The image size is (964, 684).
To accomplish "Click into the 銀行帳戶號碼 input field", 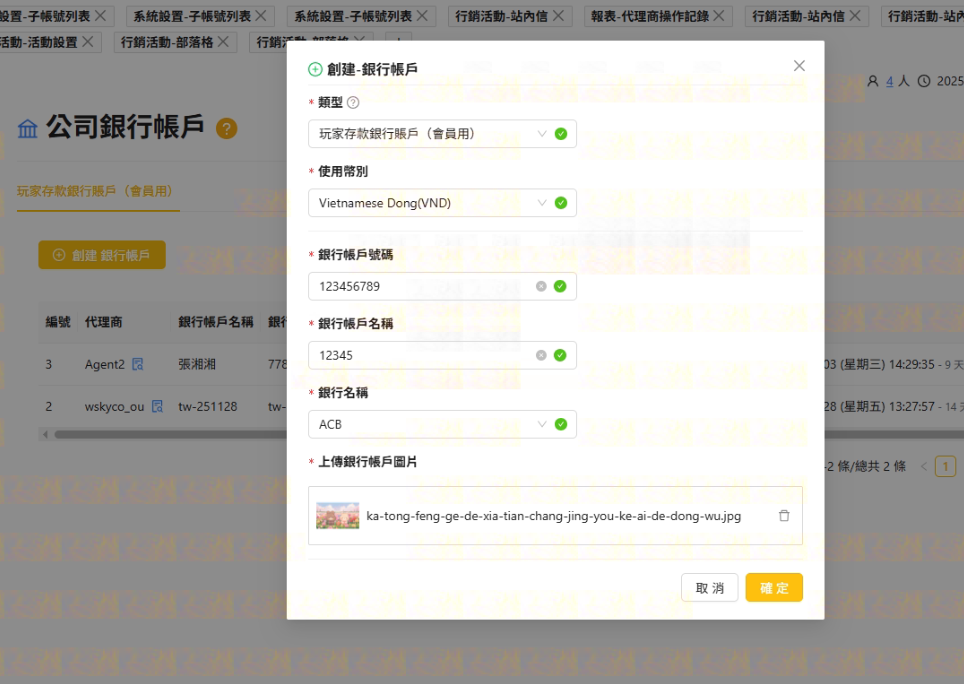I will [x=420, y=286].
